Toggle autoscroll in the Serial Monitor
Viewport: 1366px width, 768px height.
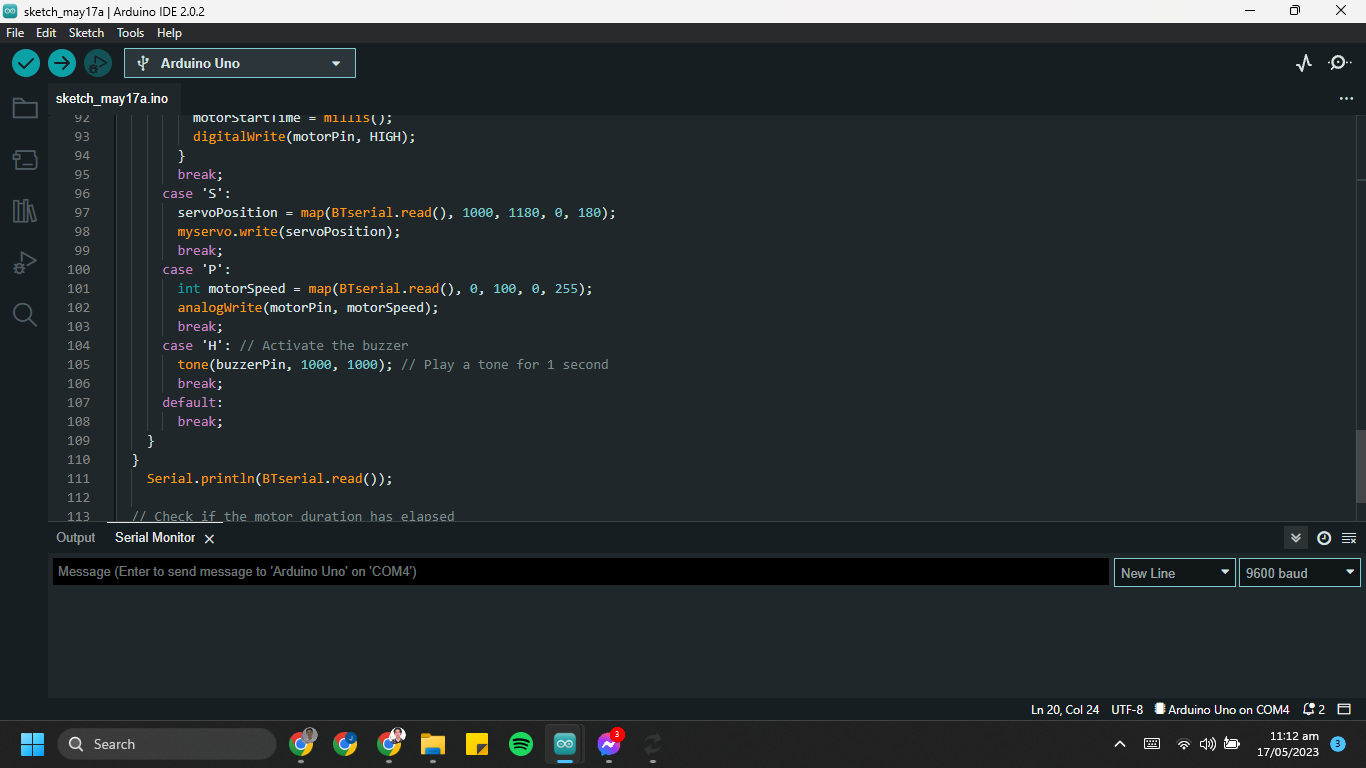tap(1296, 538)
